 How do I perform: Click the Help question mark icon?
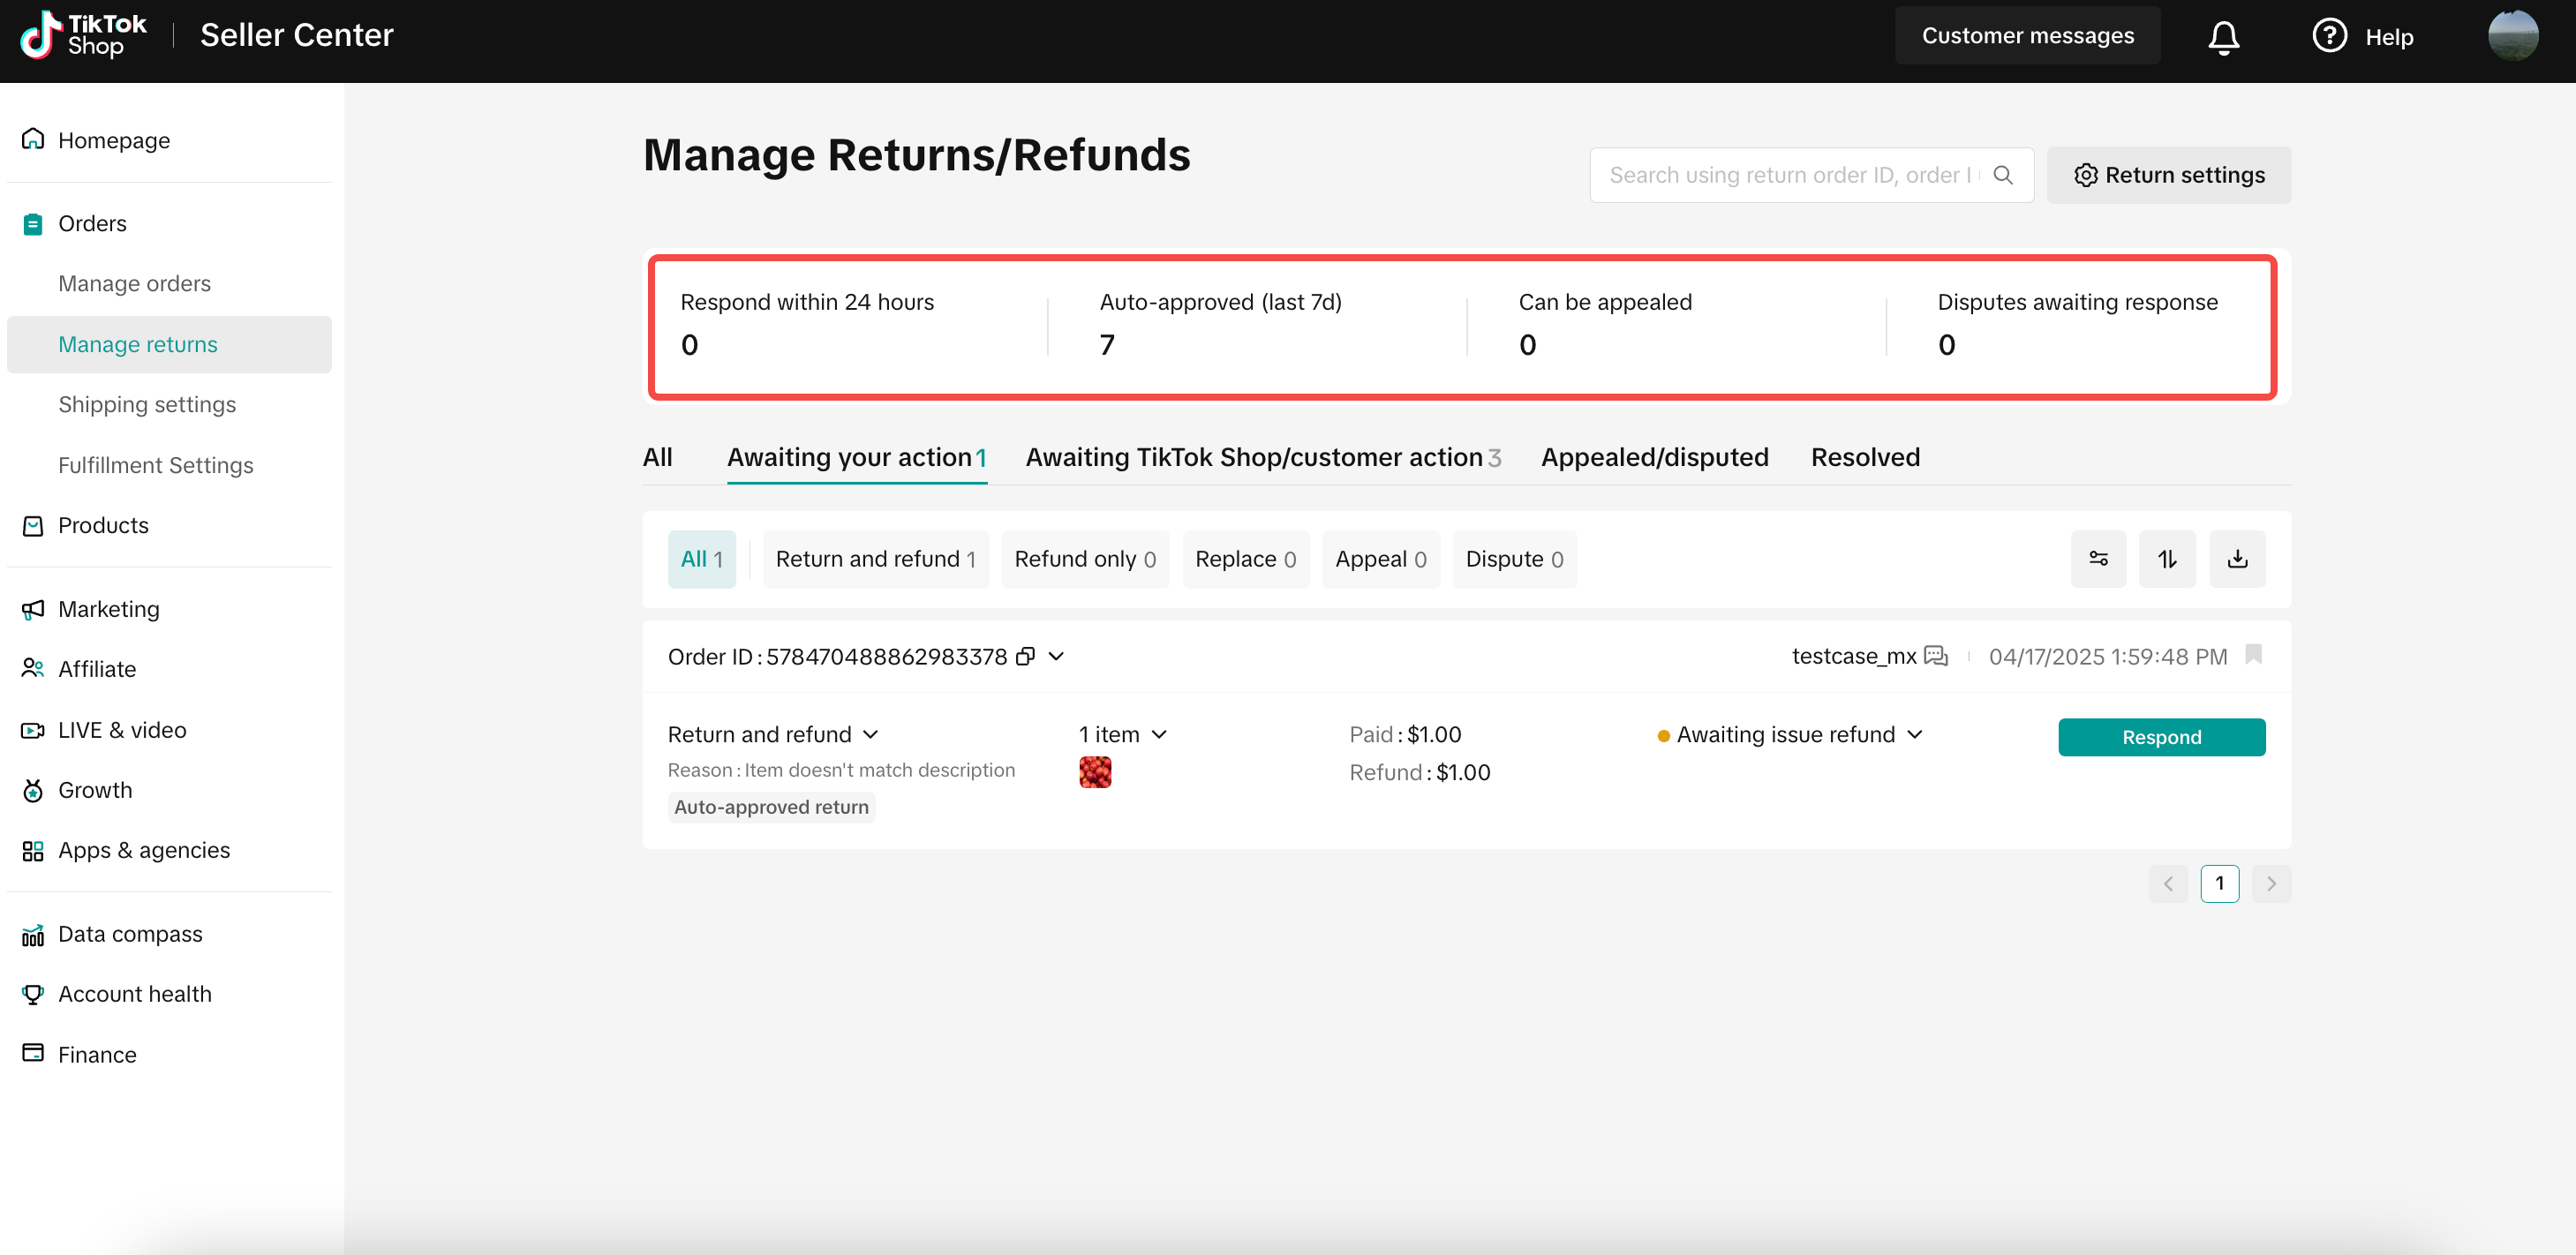click(x=2329, y=36)
